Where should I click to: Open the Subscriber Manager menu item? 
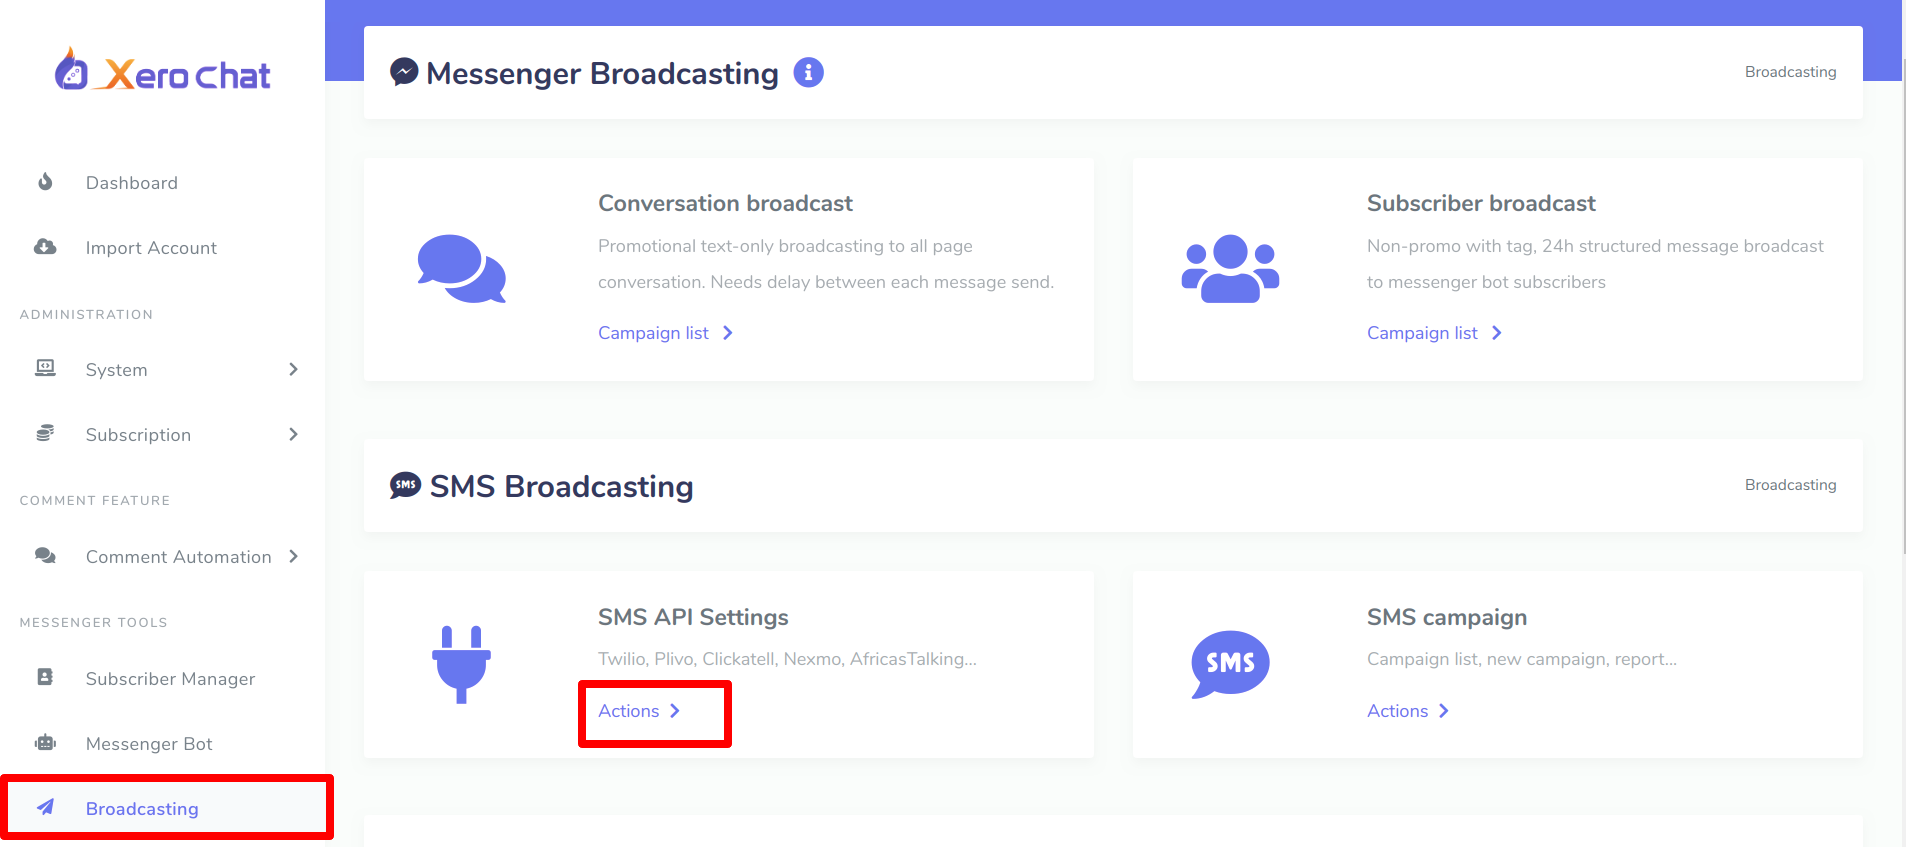[162, 679]
